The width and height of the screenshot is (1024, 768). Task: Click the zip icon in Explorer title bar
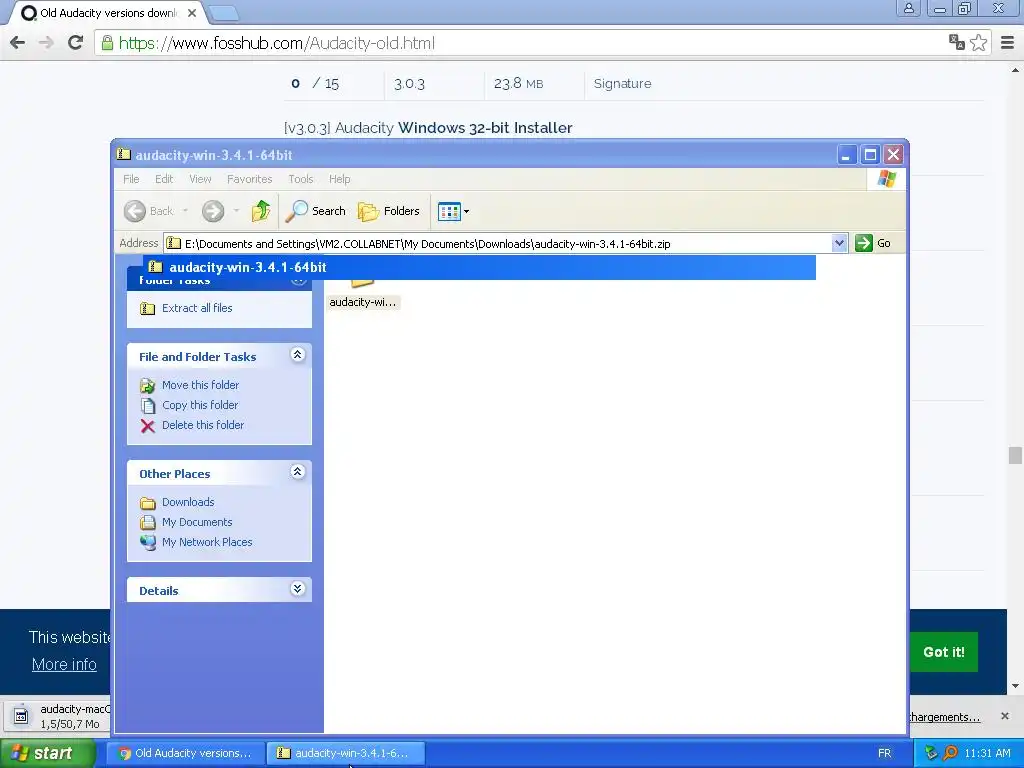coord(123,154)
